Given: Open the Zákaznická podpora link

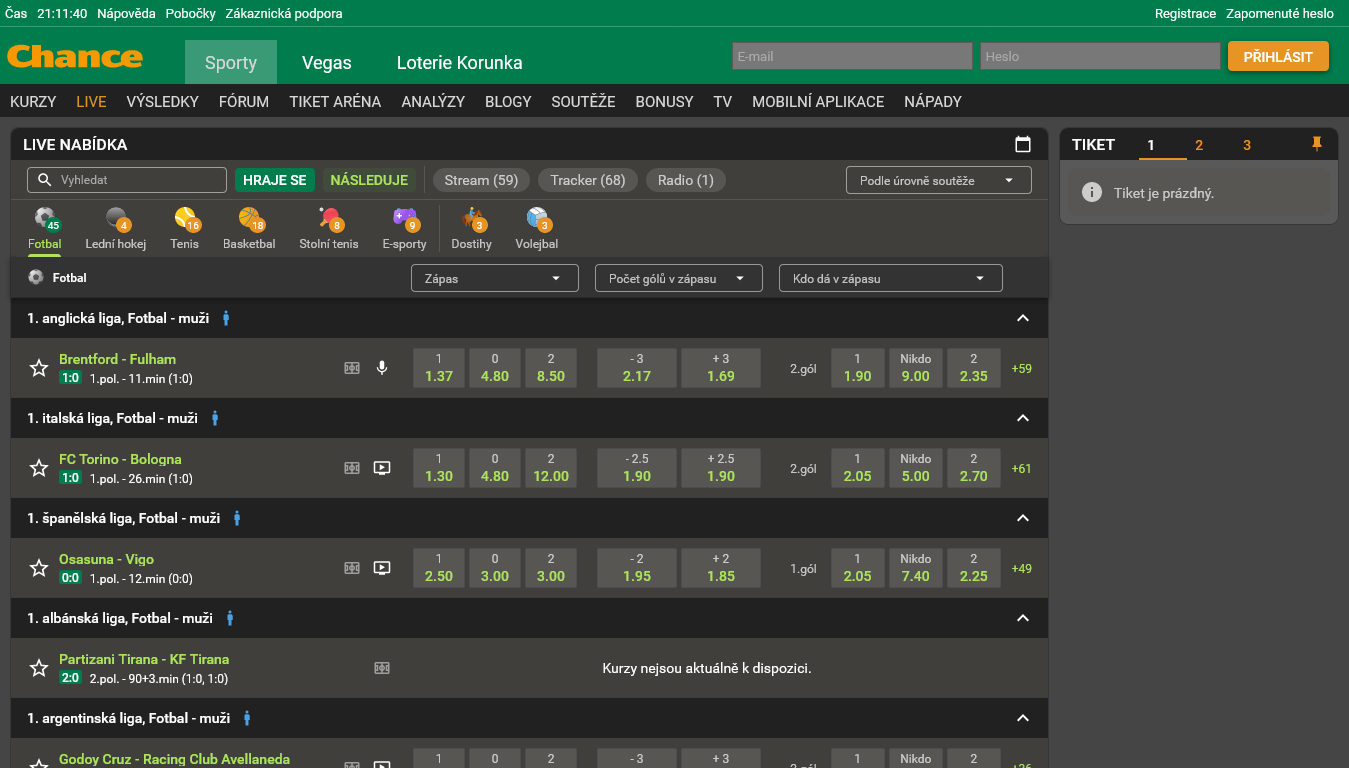Looking at the screenshot, I should 283,13.
